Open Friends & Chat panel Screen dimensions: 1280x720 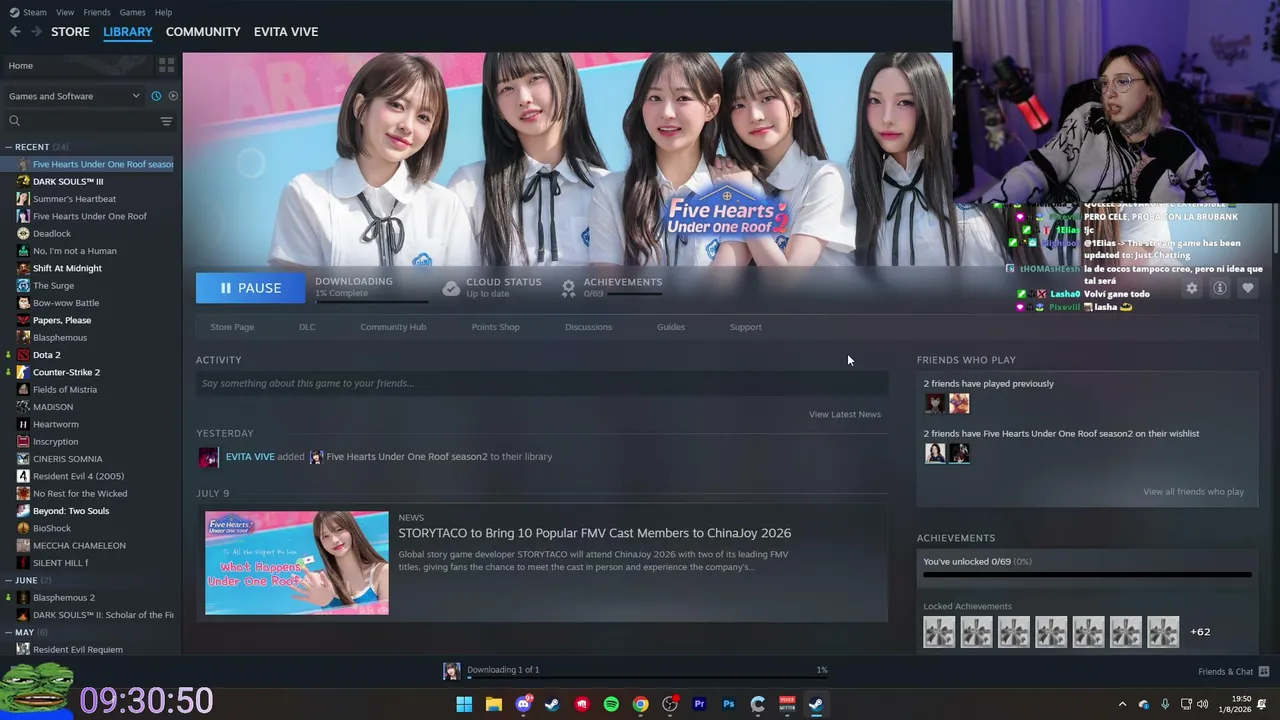[1233, 671]
